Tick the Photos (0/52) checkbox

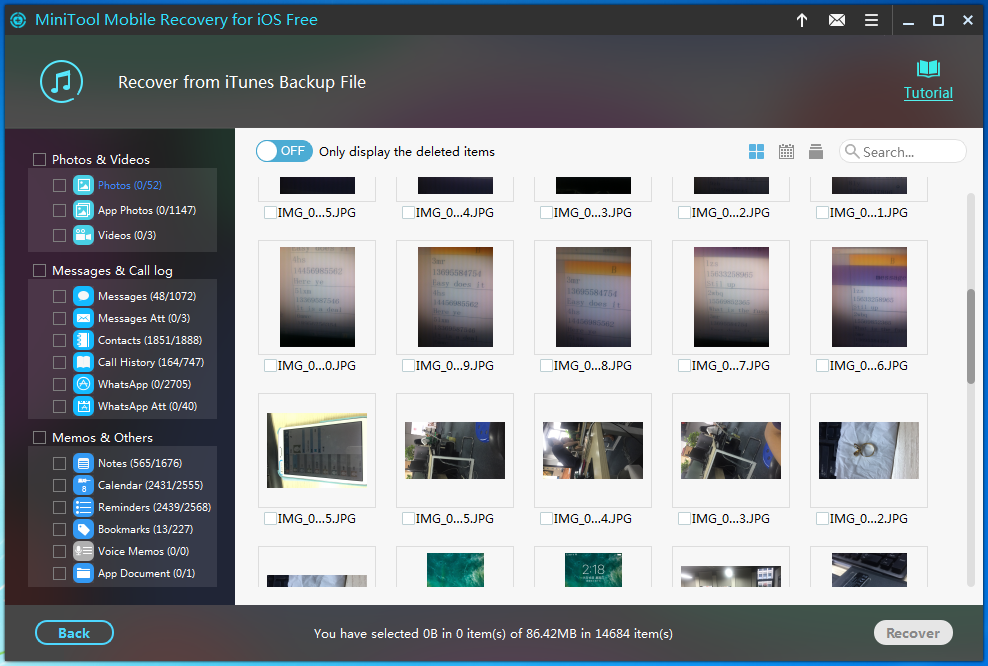59,185
